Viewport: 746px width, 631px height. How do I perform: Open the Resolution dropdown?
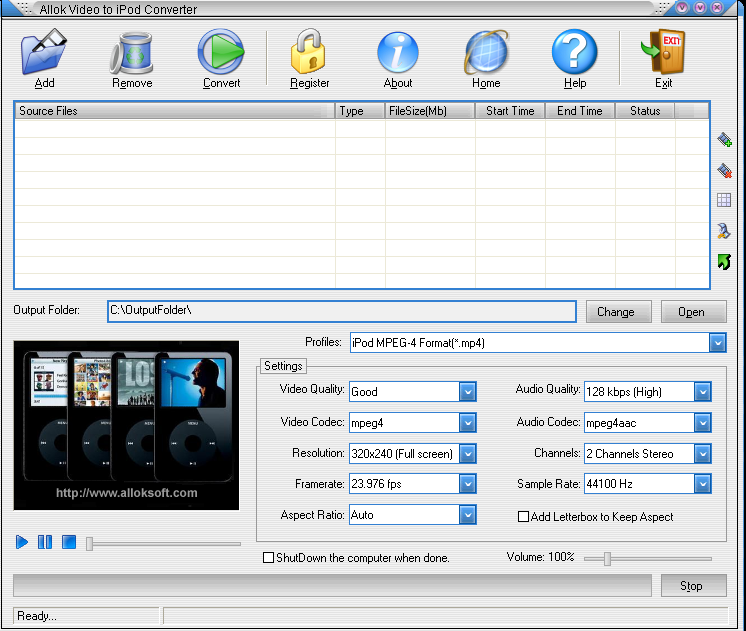click(x=468, y=454)
